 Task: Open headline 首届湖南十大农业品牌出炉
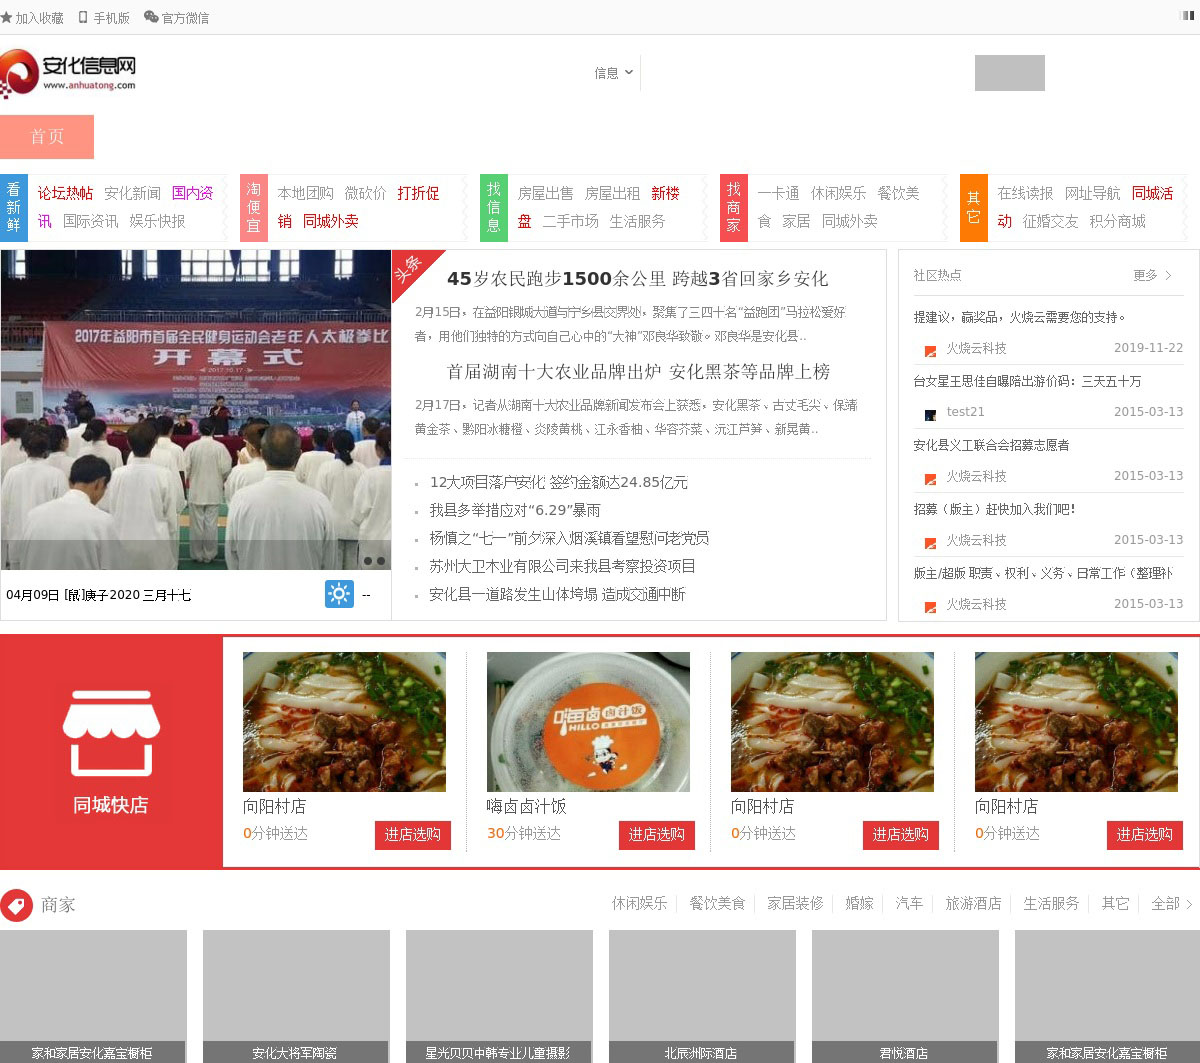pyautogui.click(x=638, y=372)
